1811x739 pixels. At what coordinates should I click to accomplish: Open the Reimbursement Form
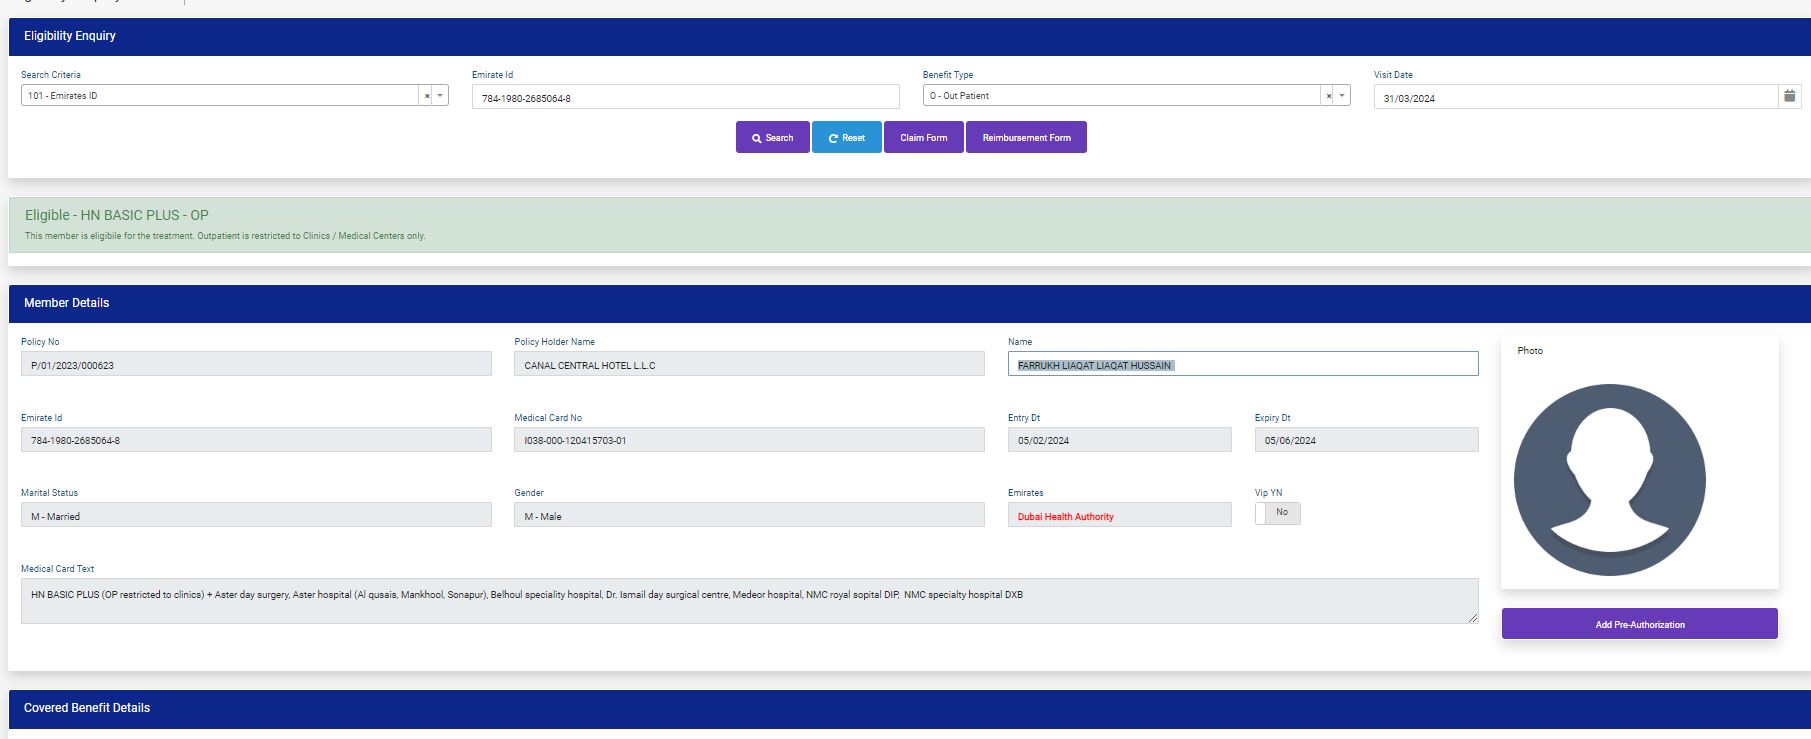click(x=1026, y=138)
